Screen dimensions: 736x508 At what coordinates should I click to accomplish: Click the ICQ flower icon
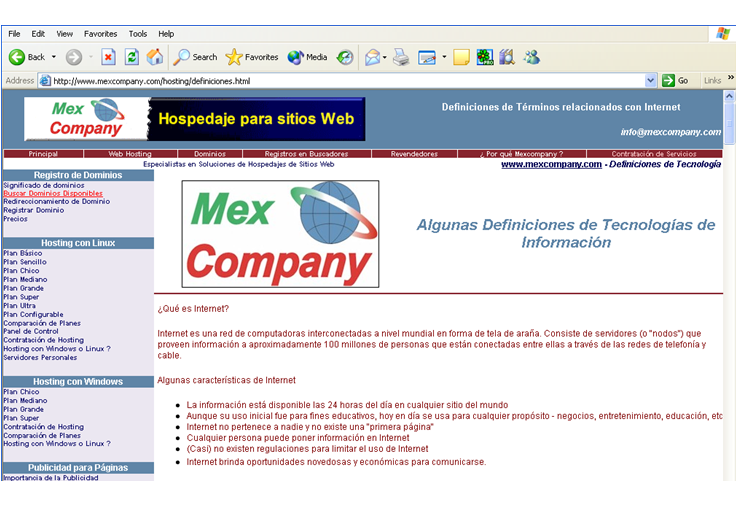point(485,57)
